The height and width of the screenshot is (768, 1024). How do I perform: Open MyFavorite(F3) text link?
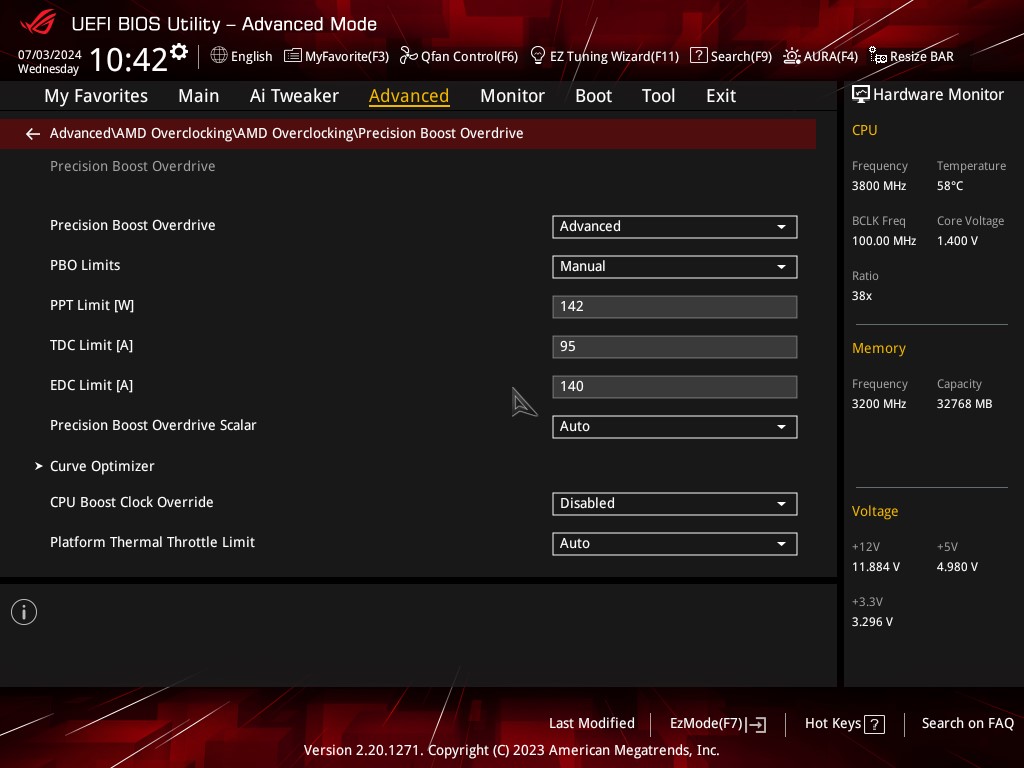347,57
